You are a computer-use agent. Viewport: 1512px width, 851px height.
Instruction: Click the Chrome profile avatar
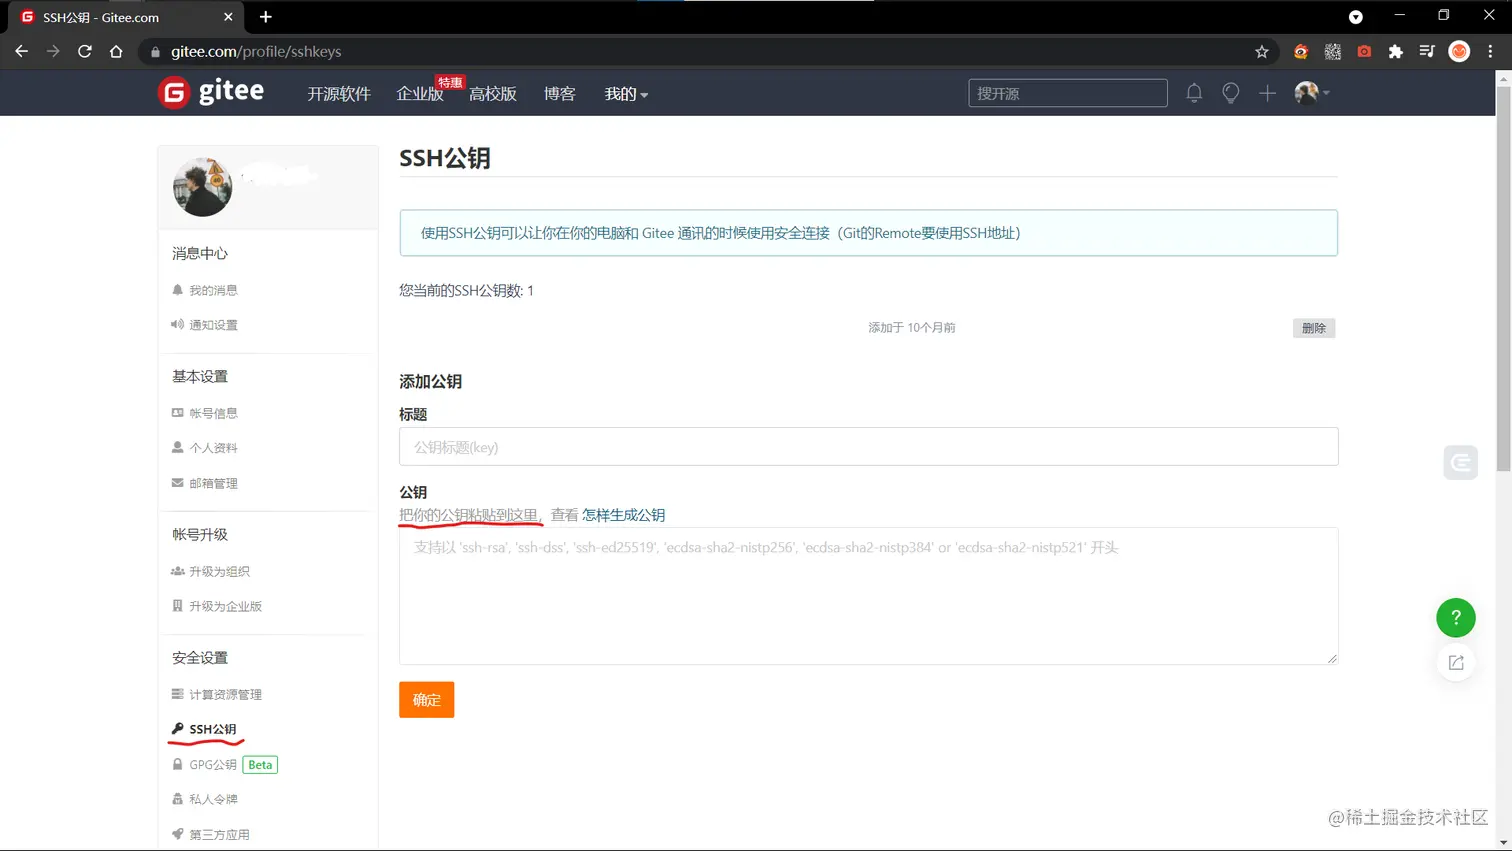point(1459,51)
